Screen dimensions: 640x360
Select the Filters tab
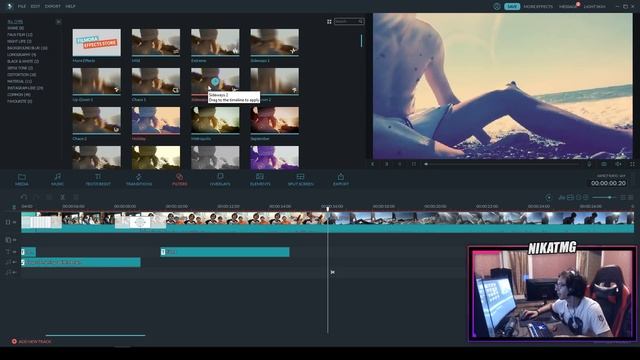click(x=180, y=180)
